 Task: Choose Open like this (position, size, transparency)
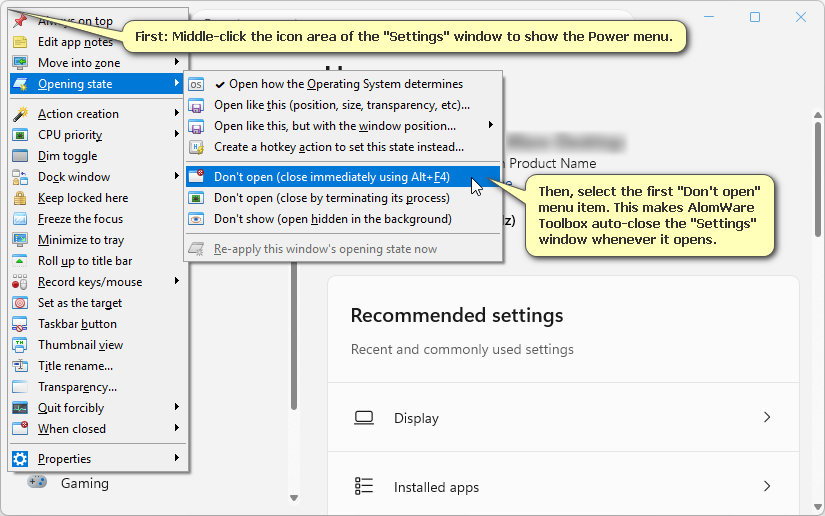[x=343, y=105]
